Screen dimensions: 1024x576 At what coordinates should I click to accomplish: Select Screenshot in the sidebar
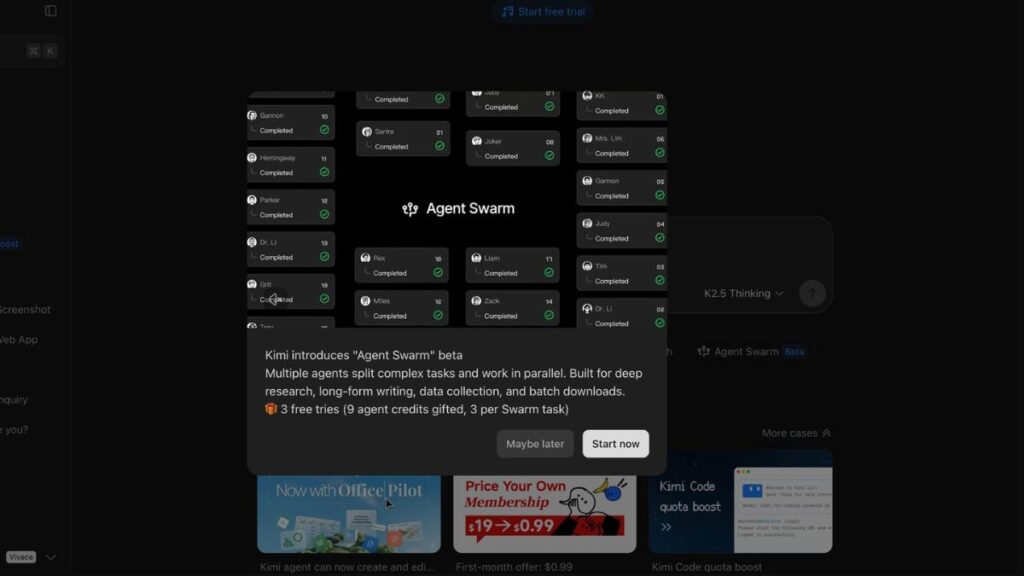(25, 309)
